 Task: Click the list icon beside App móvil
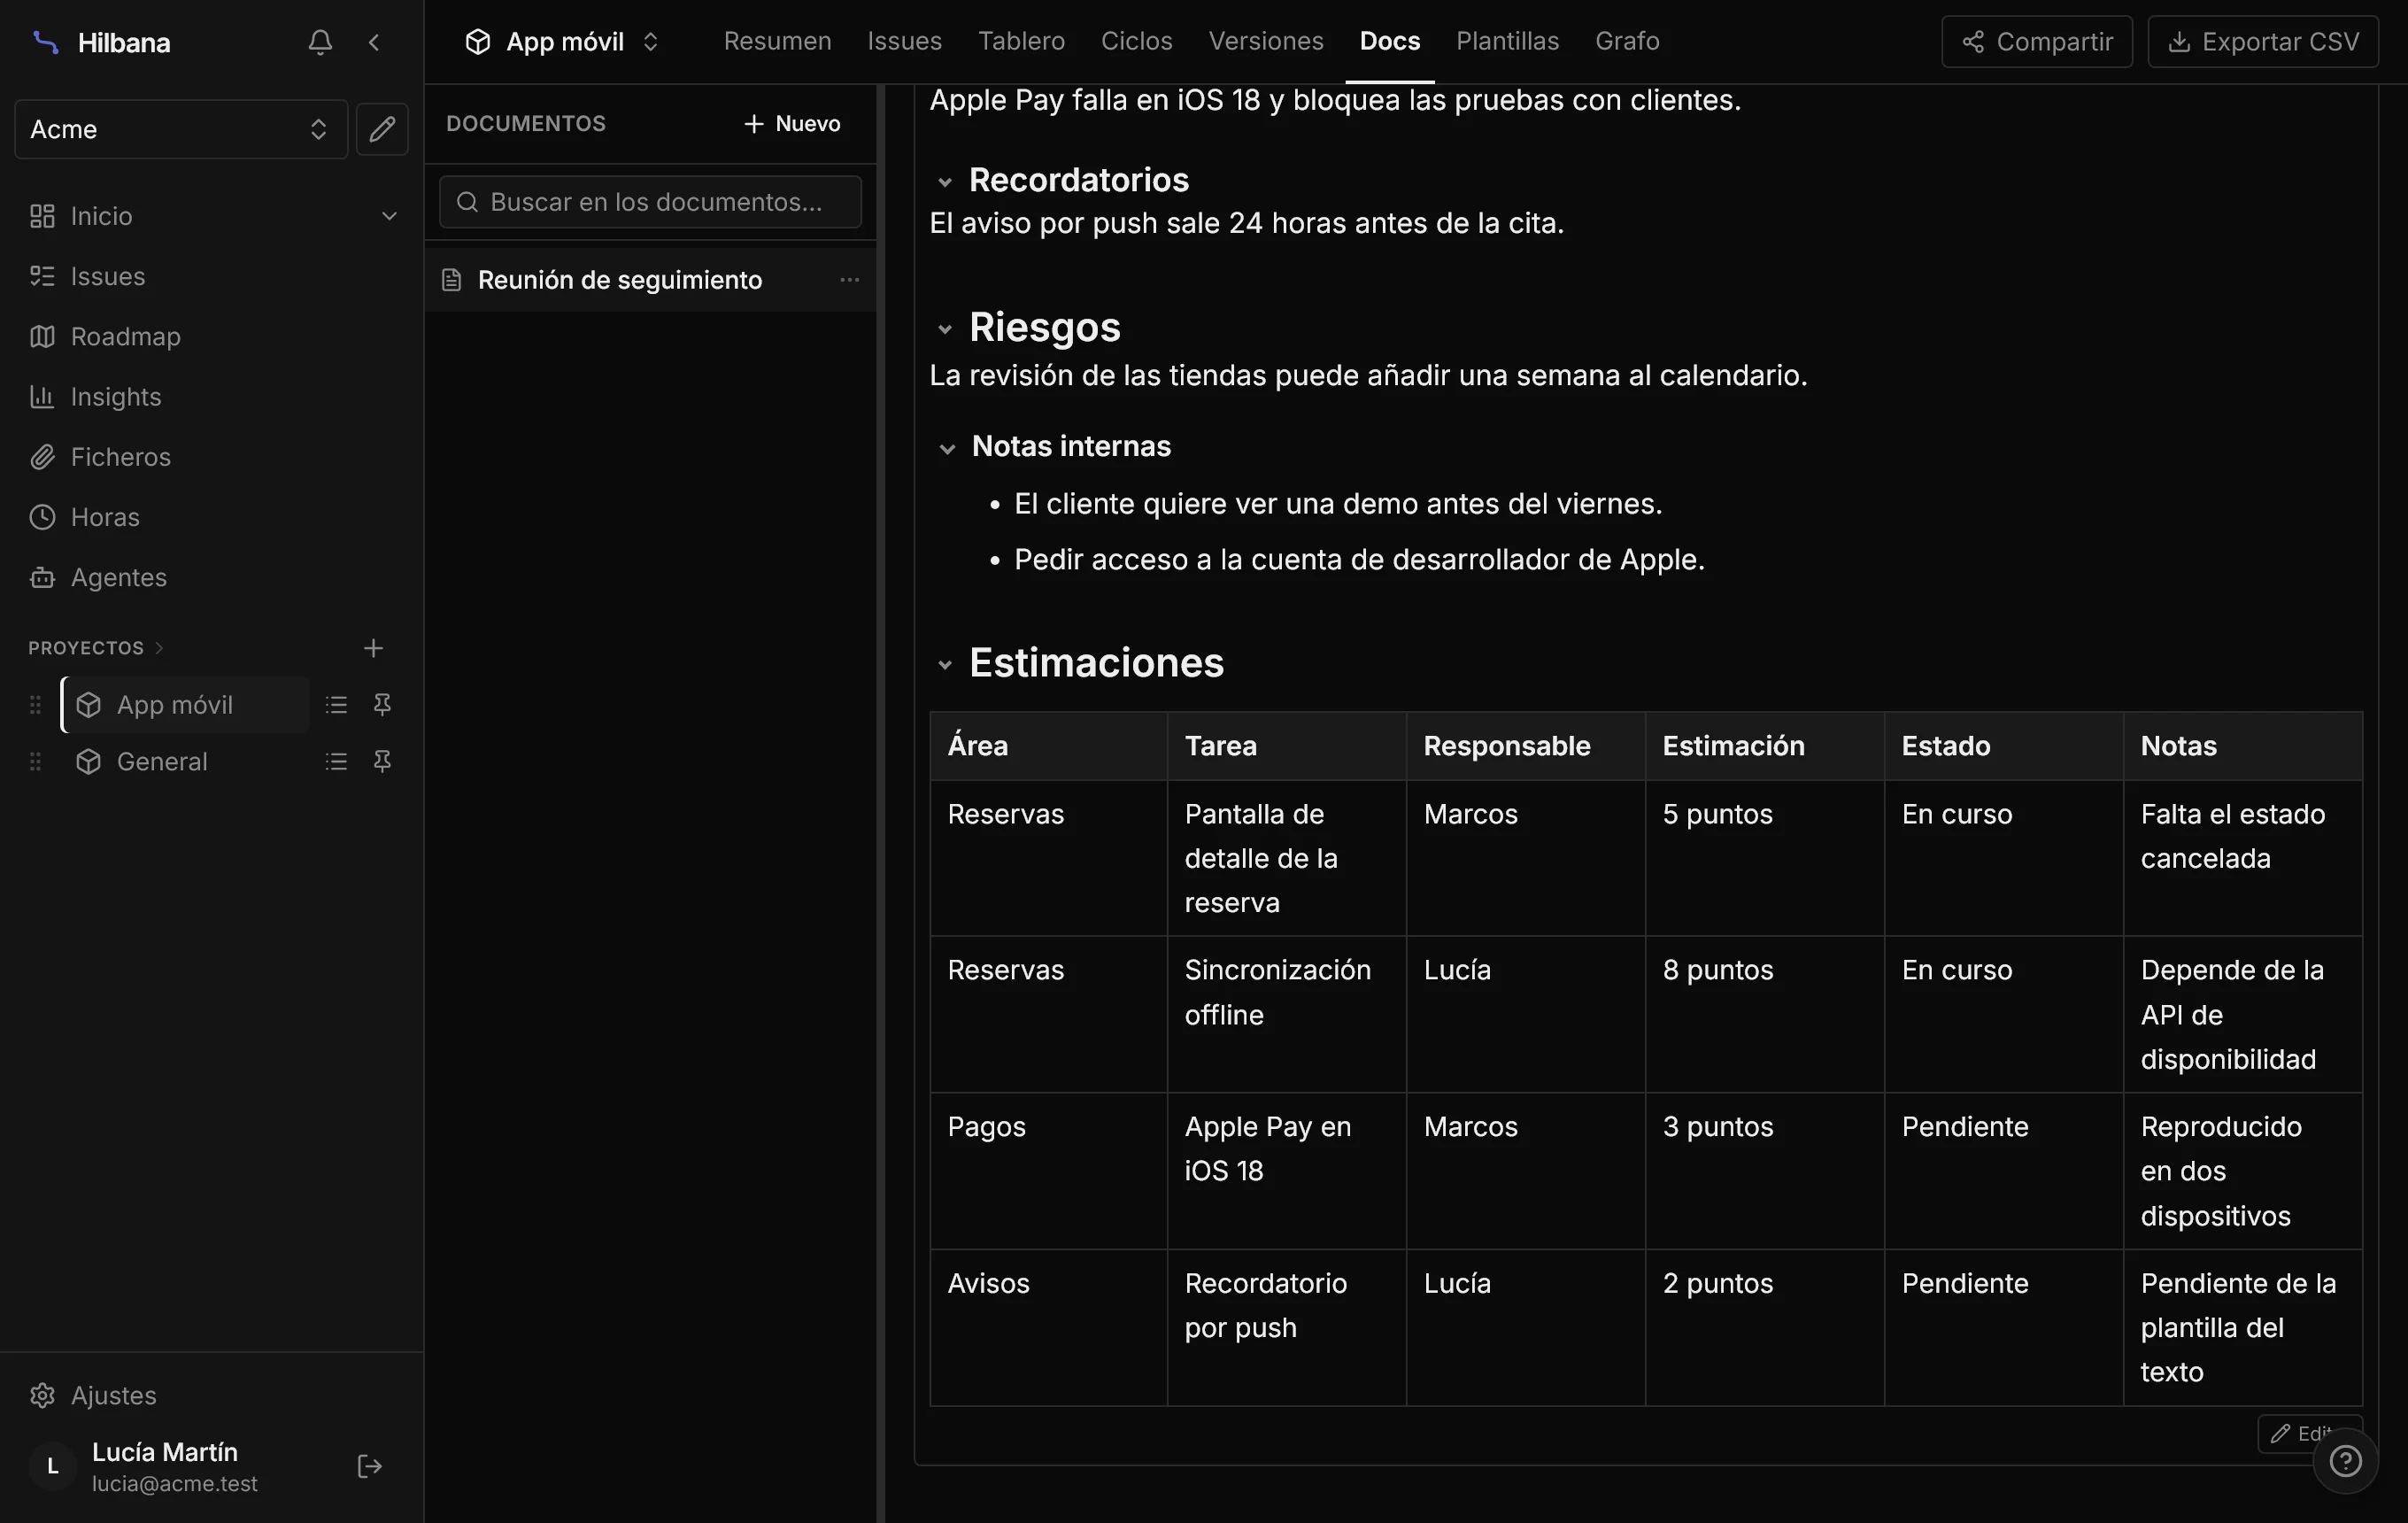pyautogui.click(x=336, y=705)
